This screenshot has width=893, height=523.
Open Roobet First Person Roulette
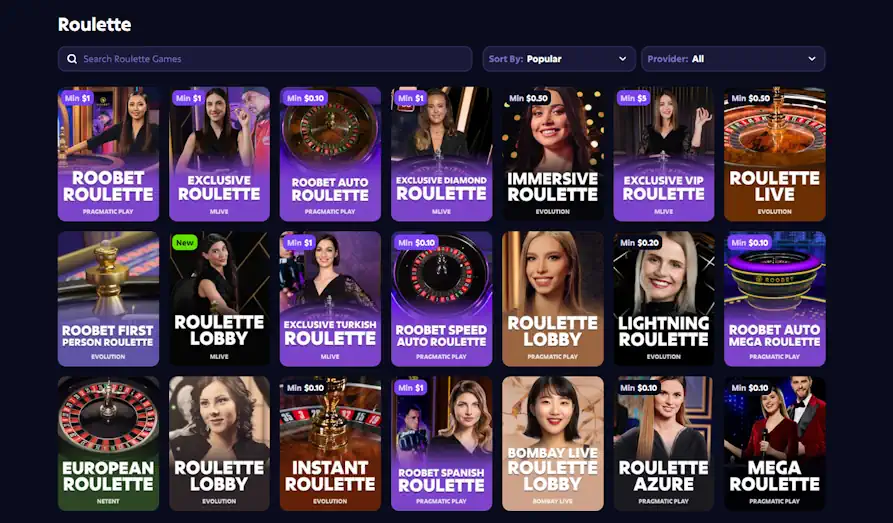coord(108,299)
